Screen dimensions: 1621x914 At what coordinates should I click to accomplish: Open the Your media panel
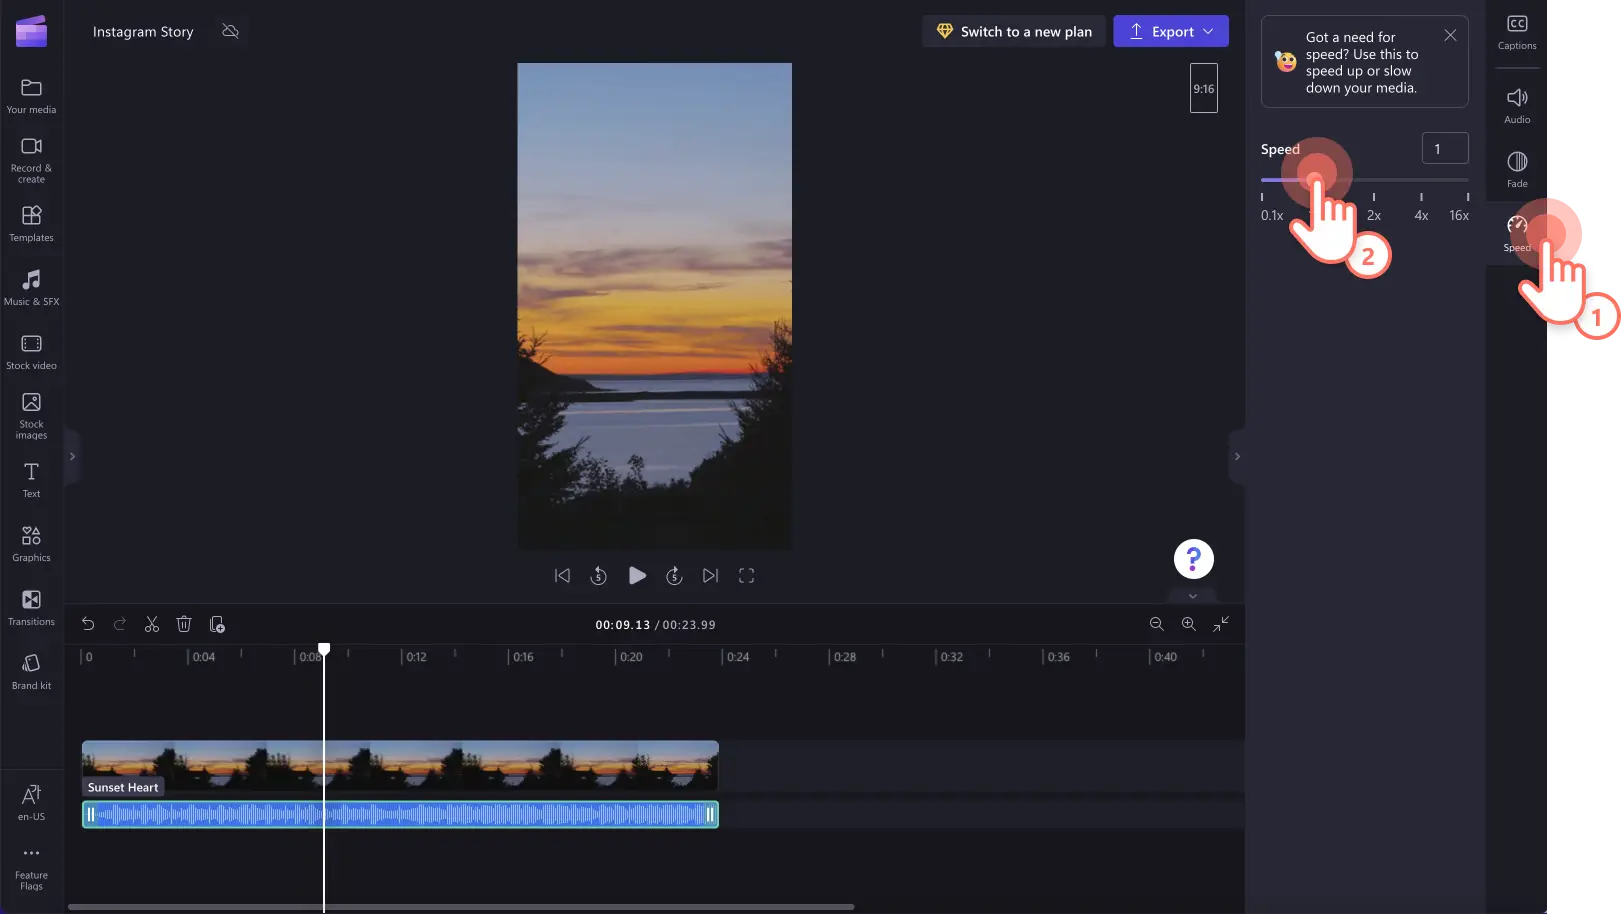point(31,96)
